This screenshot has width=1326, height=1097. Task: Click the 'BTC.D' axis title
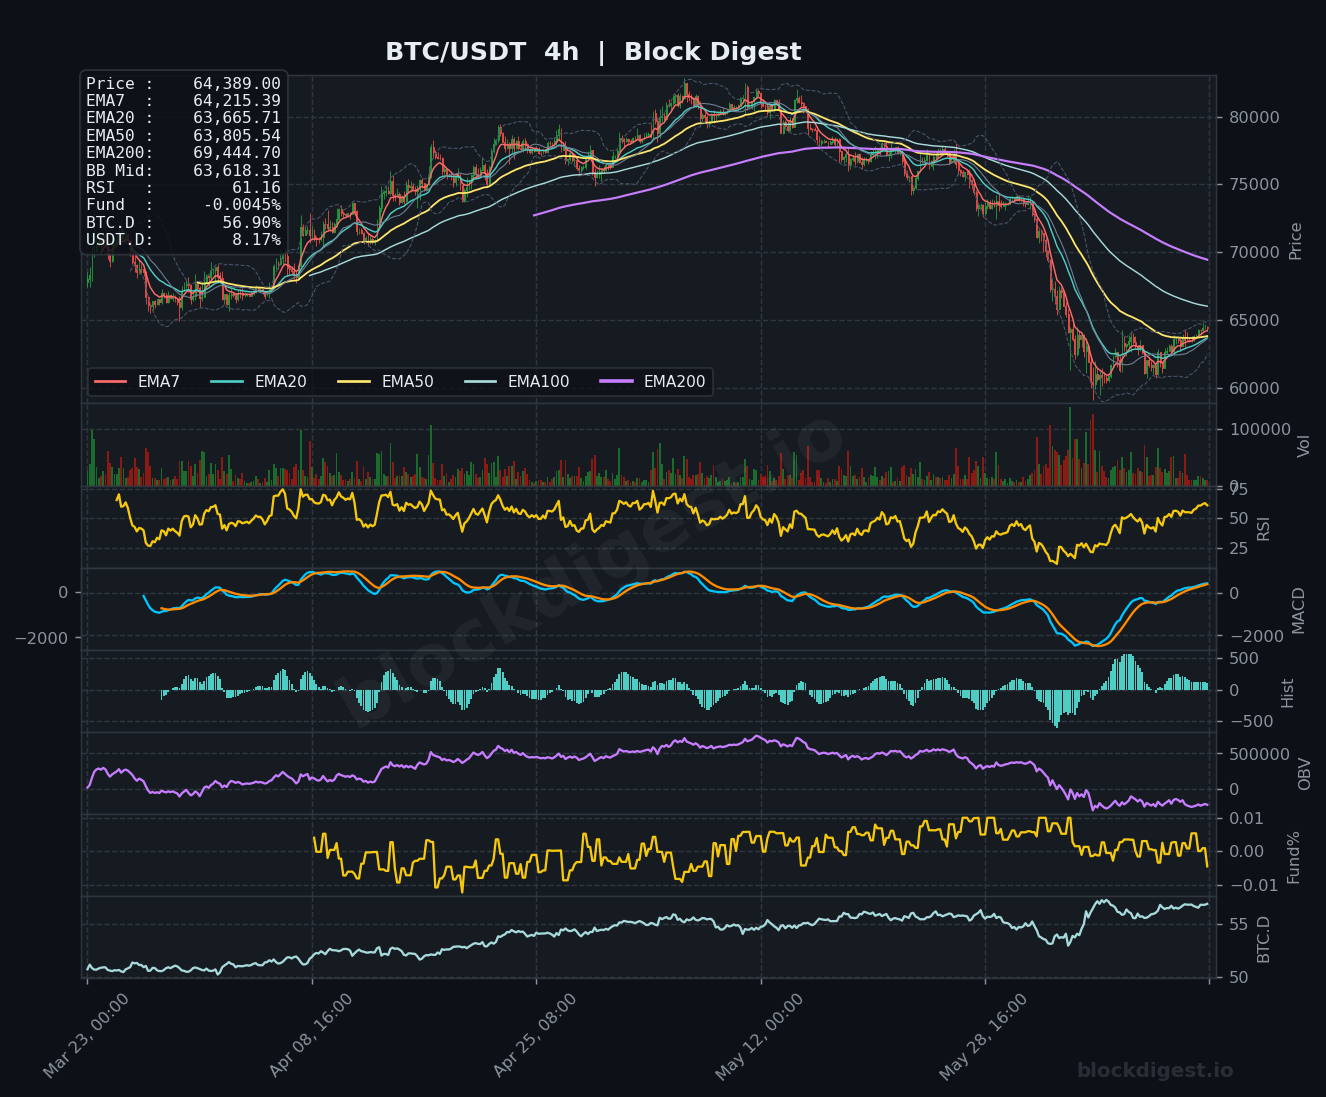point(1264,939)
